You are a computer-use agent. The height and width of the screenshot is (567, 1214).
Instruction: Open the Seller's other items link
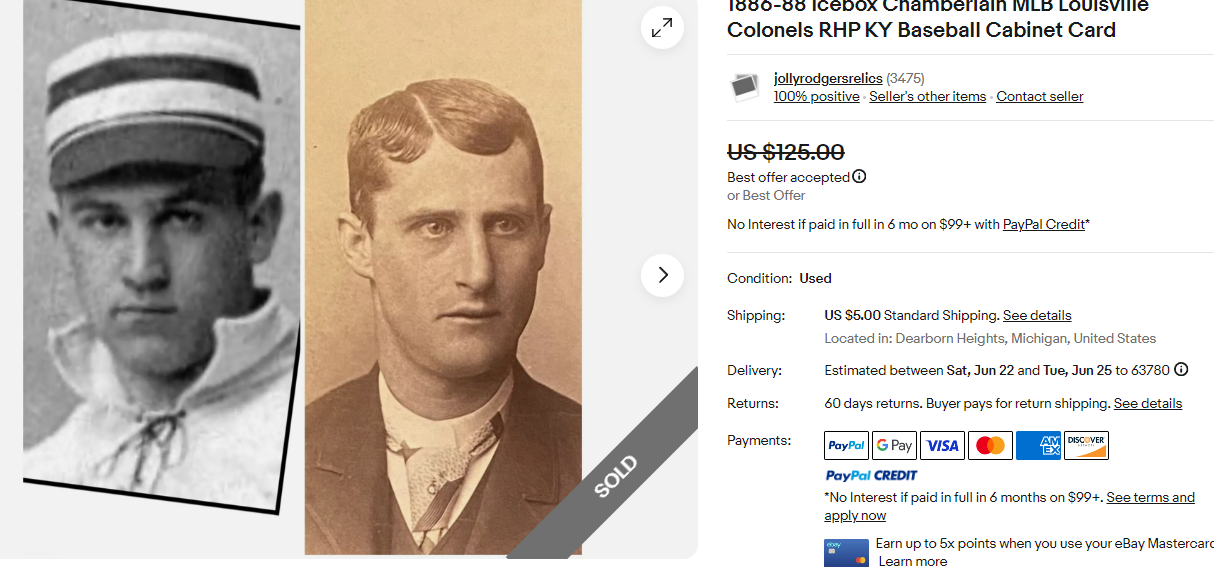click(927, 97)
